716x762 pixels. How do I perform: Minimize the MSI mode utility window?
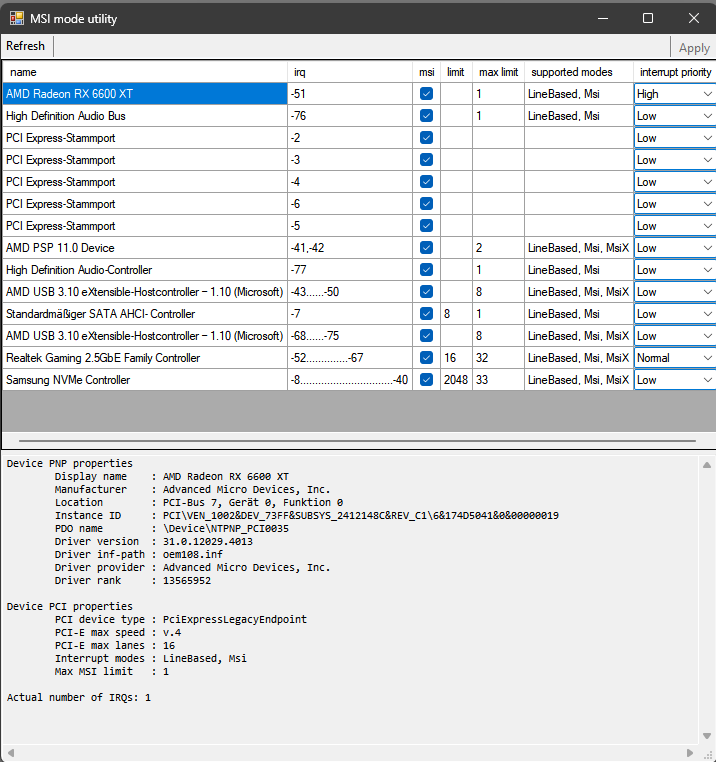[603, 18]
